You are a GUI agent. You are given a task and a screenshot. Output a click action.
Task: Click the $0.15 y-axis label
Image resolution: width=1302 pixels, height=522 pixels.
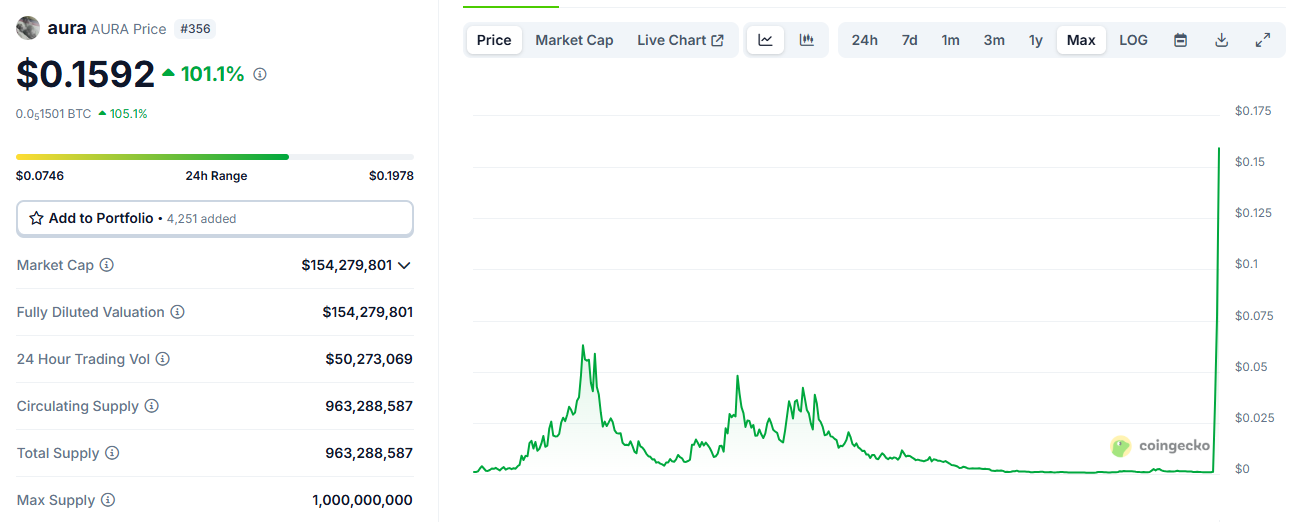1252,162
